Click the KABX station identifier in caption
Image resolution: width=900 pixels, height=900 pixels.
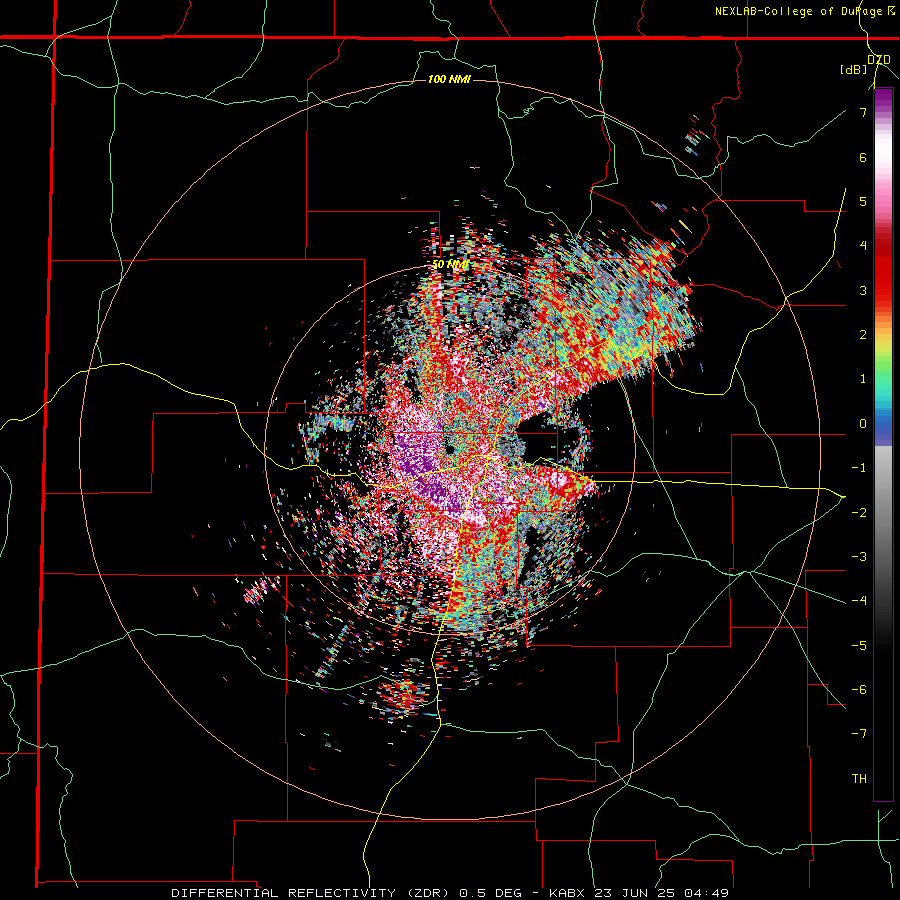click(x=570, y=893)
